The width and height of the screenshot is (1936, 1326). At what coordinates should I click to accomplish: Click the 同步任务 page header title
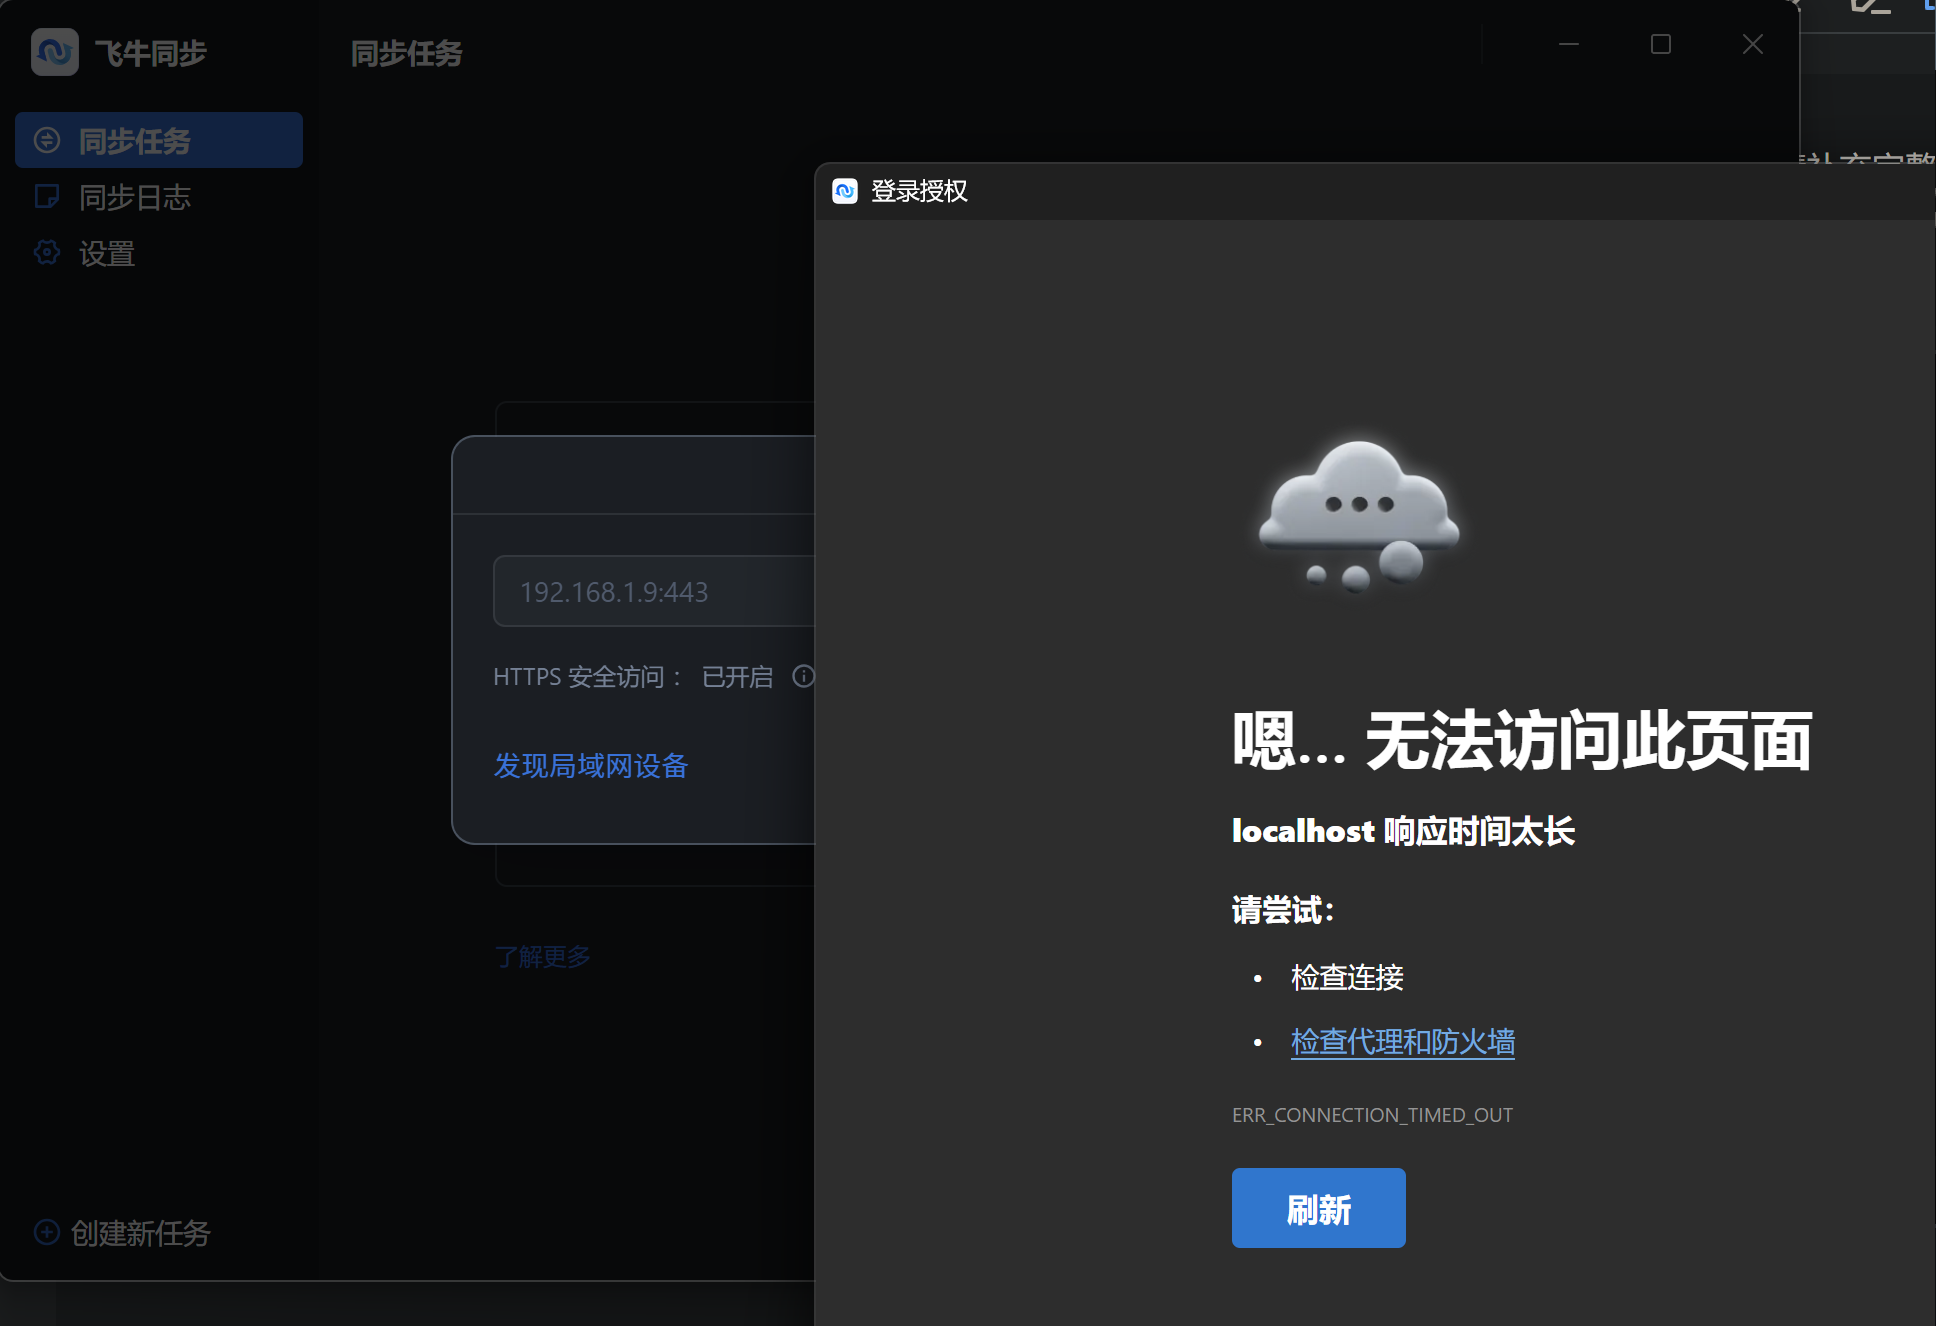tap(407, 53)
